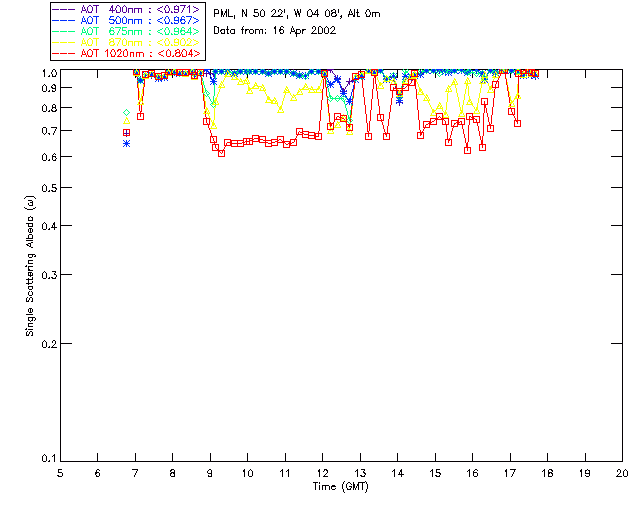This screenshot has width=640, height=512.
Task: Click the AOT 500nm legend entry
Action: 127,20
